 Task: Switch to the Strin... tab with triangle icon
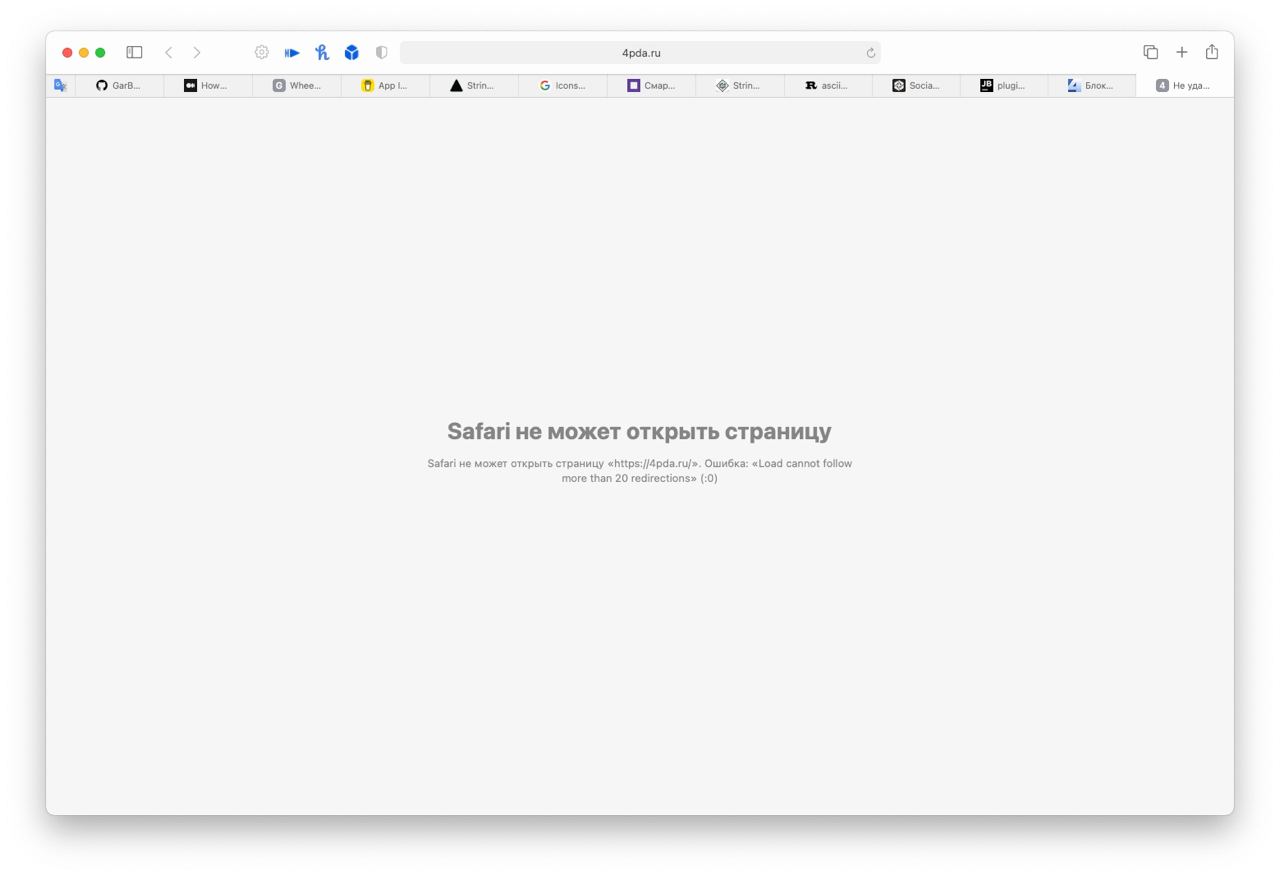coord(474,86)
